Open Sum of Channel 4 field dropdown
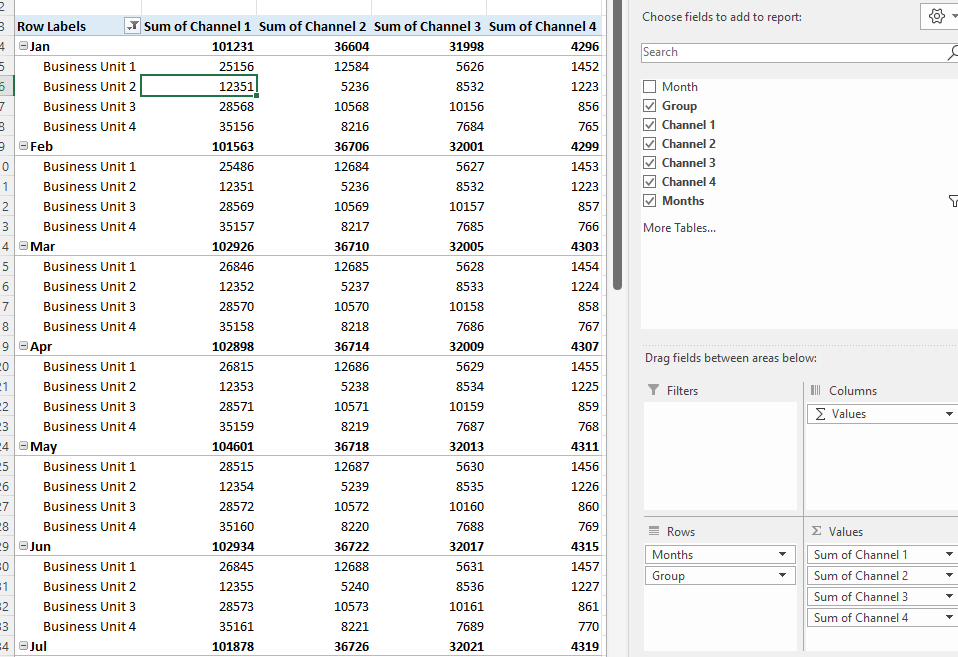This screenshot has width=958, height=657. pyautogui.click(x=949, y=617)
